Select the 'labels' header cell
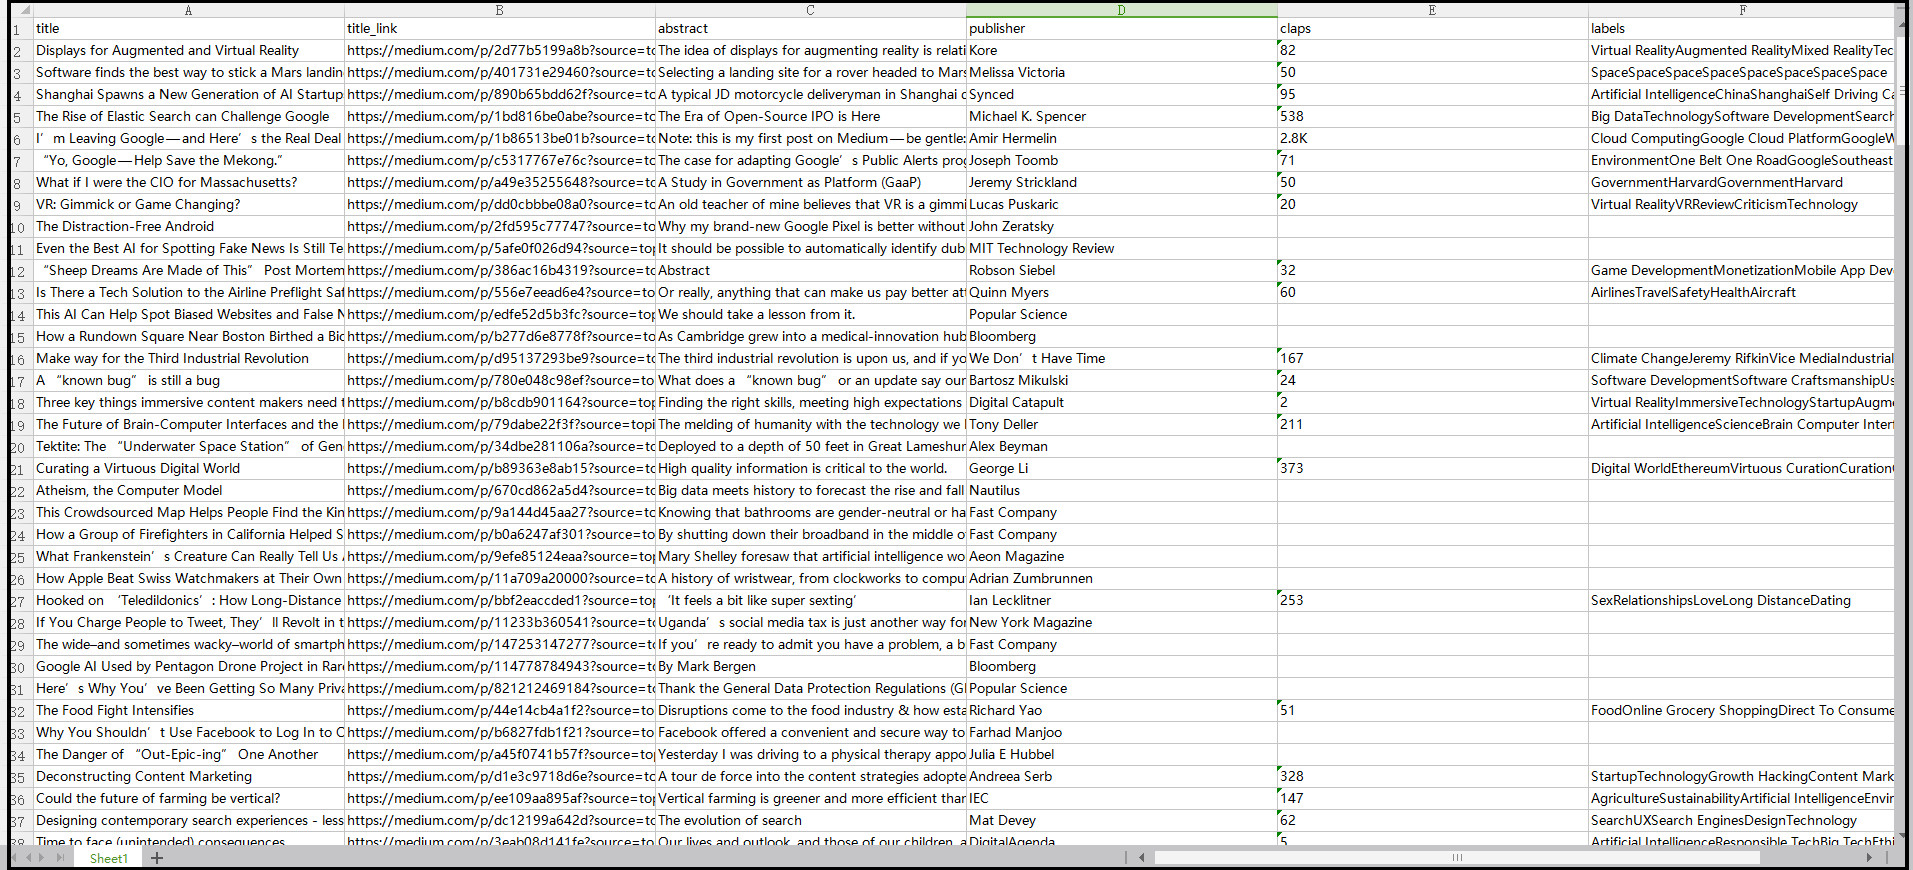Image resolution: width=1913 pixels, height=870 pixels. click(x=1742, y=28)
